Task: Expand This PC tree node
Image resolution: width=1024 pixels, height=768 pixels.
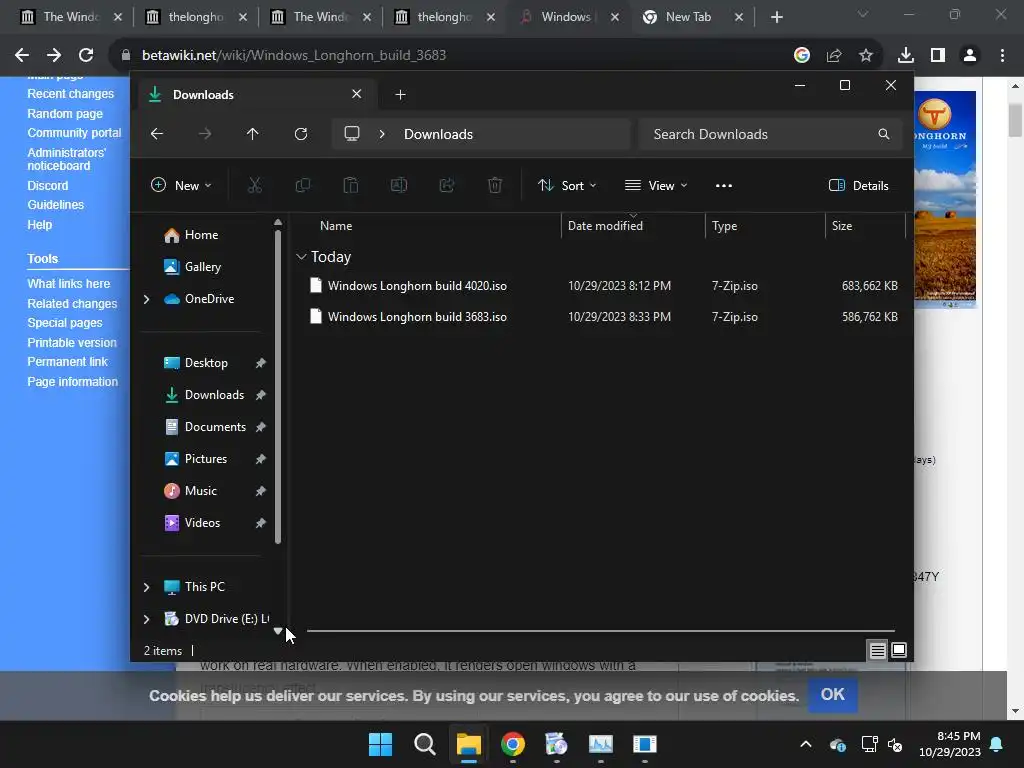Action: (x=146, y=587)
